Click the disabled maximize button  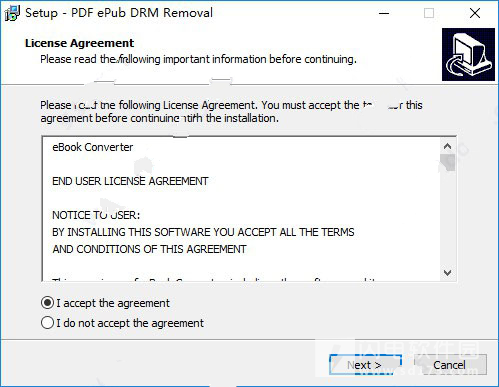(x=429, y=13)
